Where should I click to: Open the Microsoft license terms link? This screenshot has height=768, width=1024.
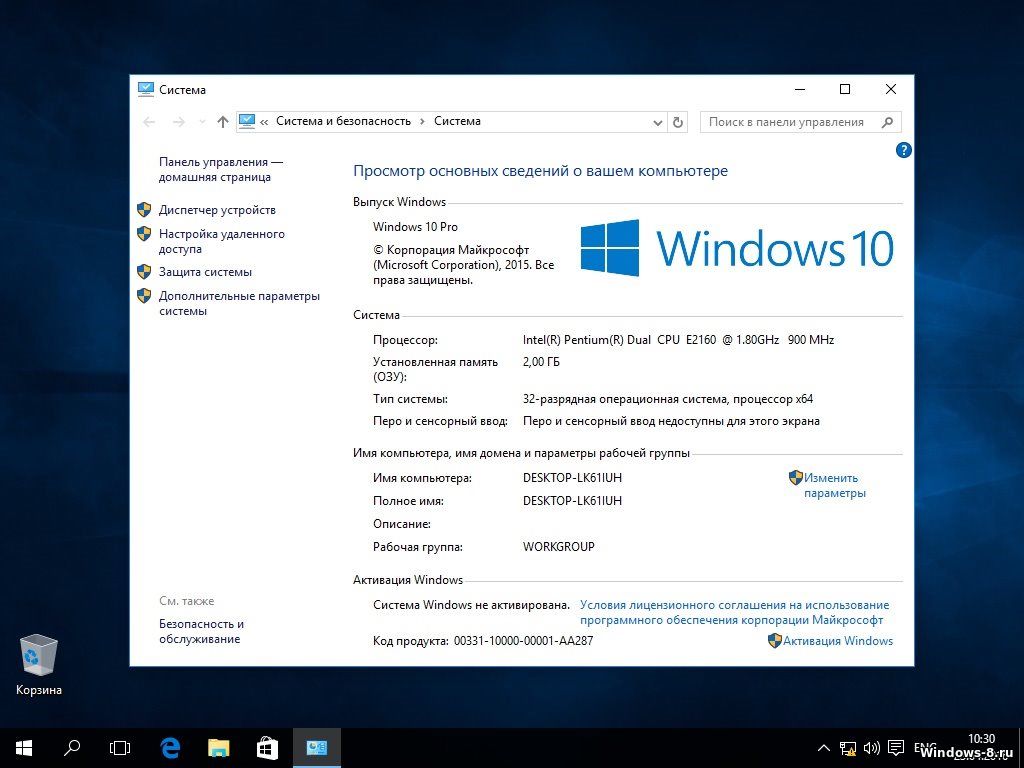(x=734, y=613)
